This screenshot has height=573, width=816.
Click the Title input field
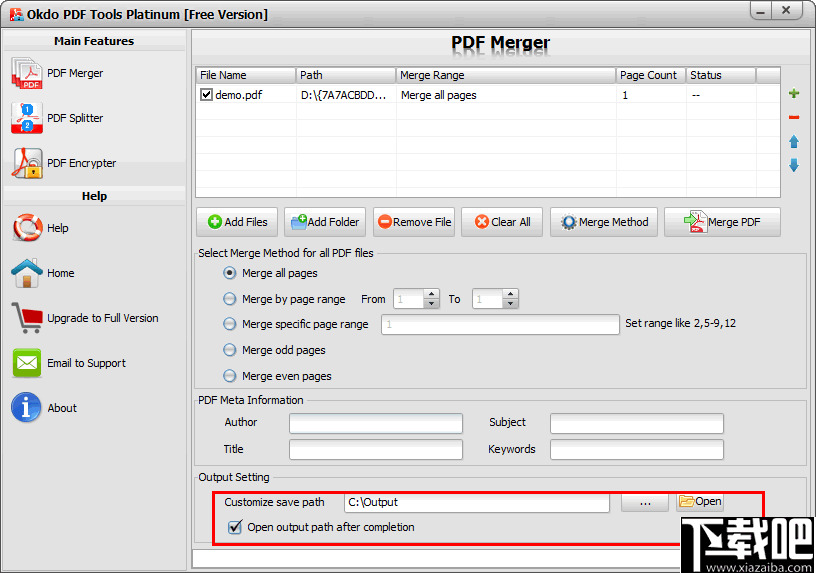coord(376,450)
